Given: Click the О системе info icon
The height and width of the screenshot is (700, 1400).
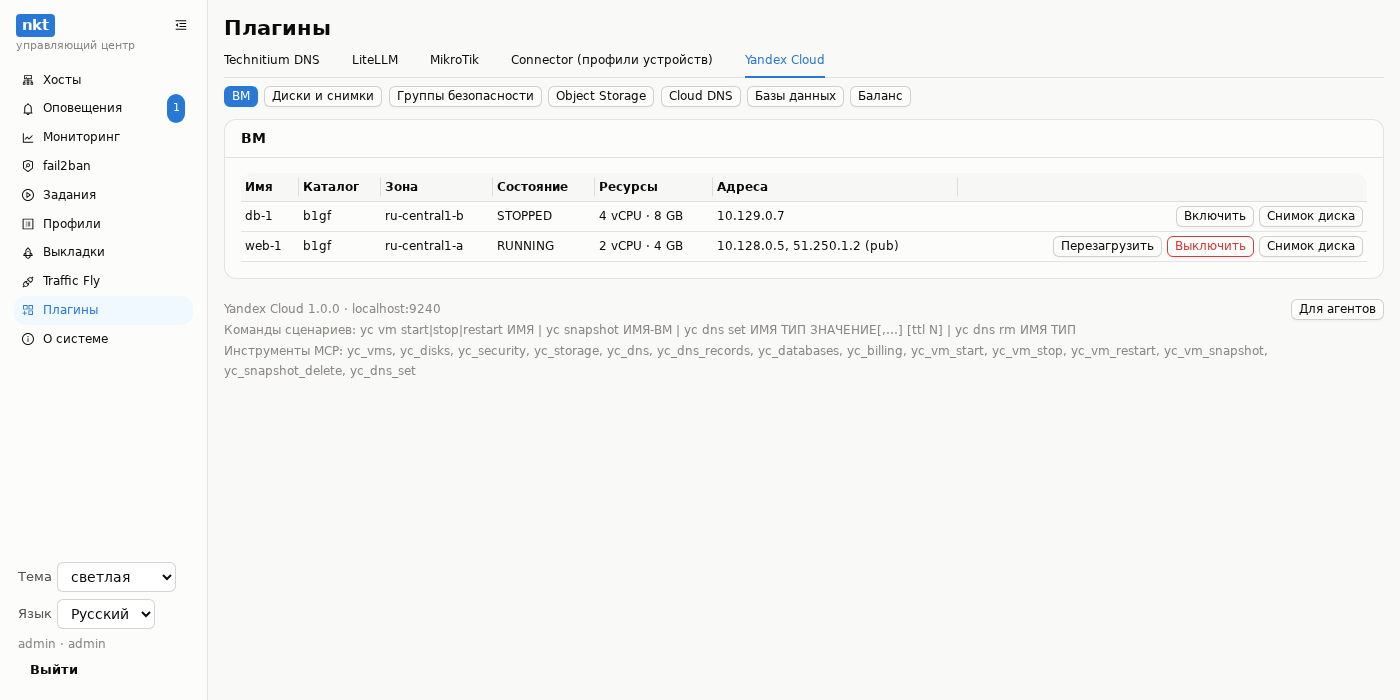Looking at the screenshot, I should point(28,339).
